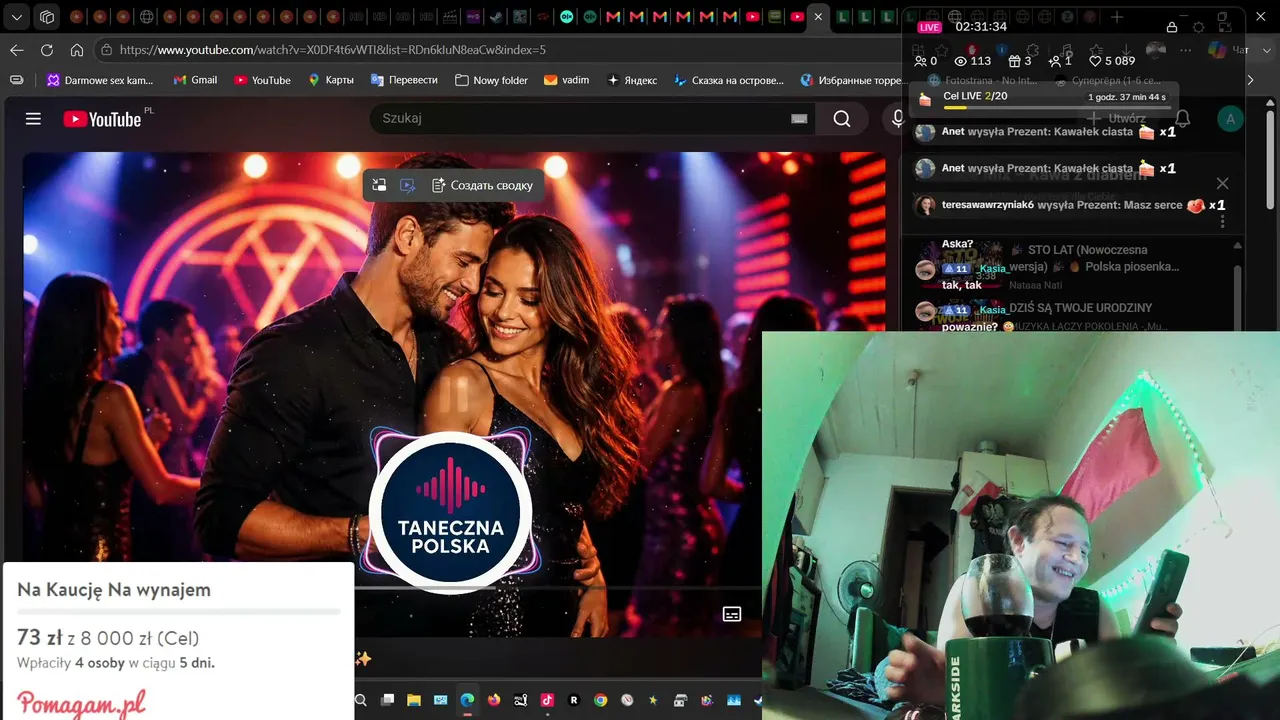The height and width of the screenshot is (720, 1280).
Task: Switch to Microsoft Edge on the taskbar
Action: 467,700
